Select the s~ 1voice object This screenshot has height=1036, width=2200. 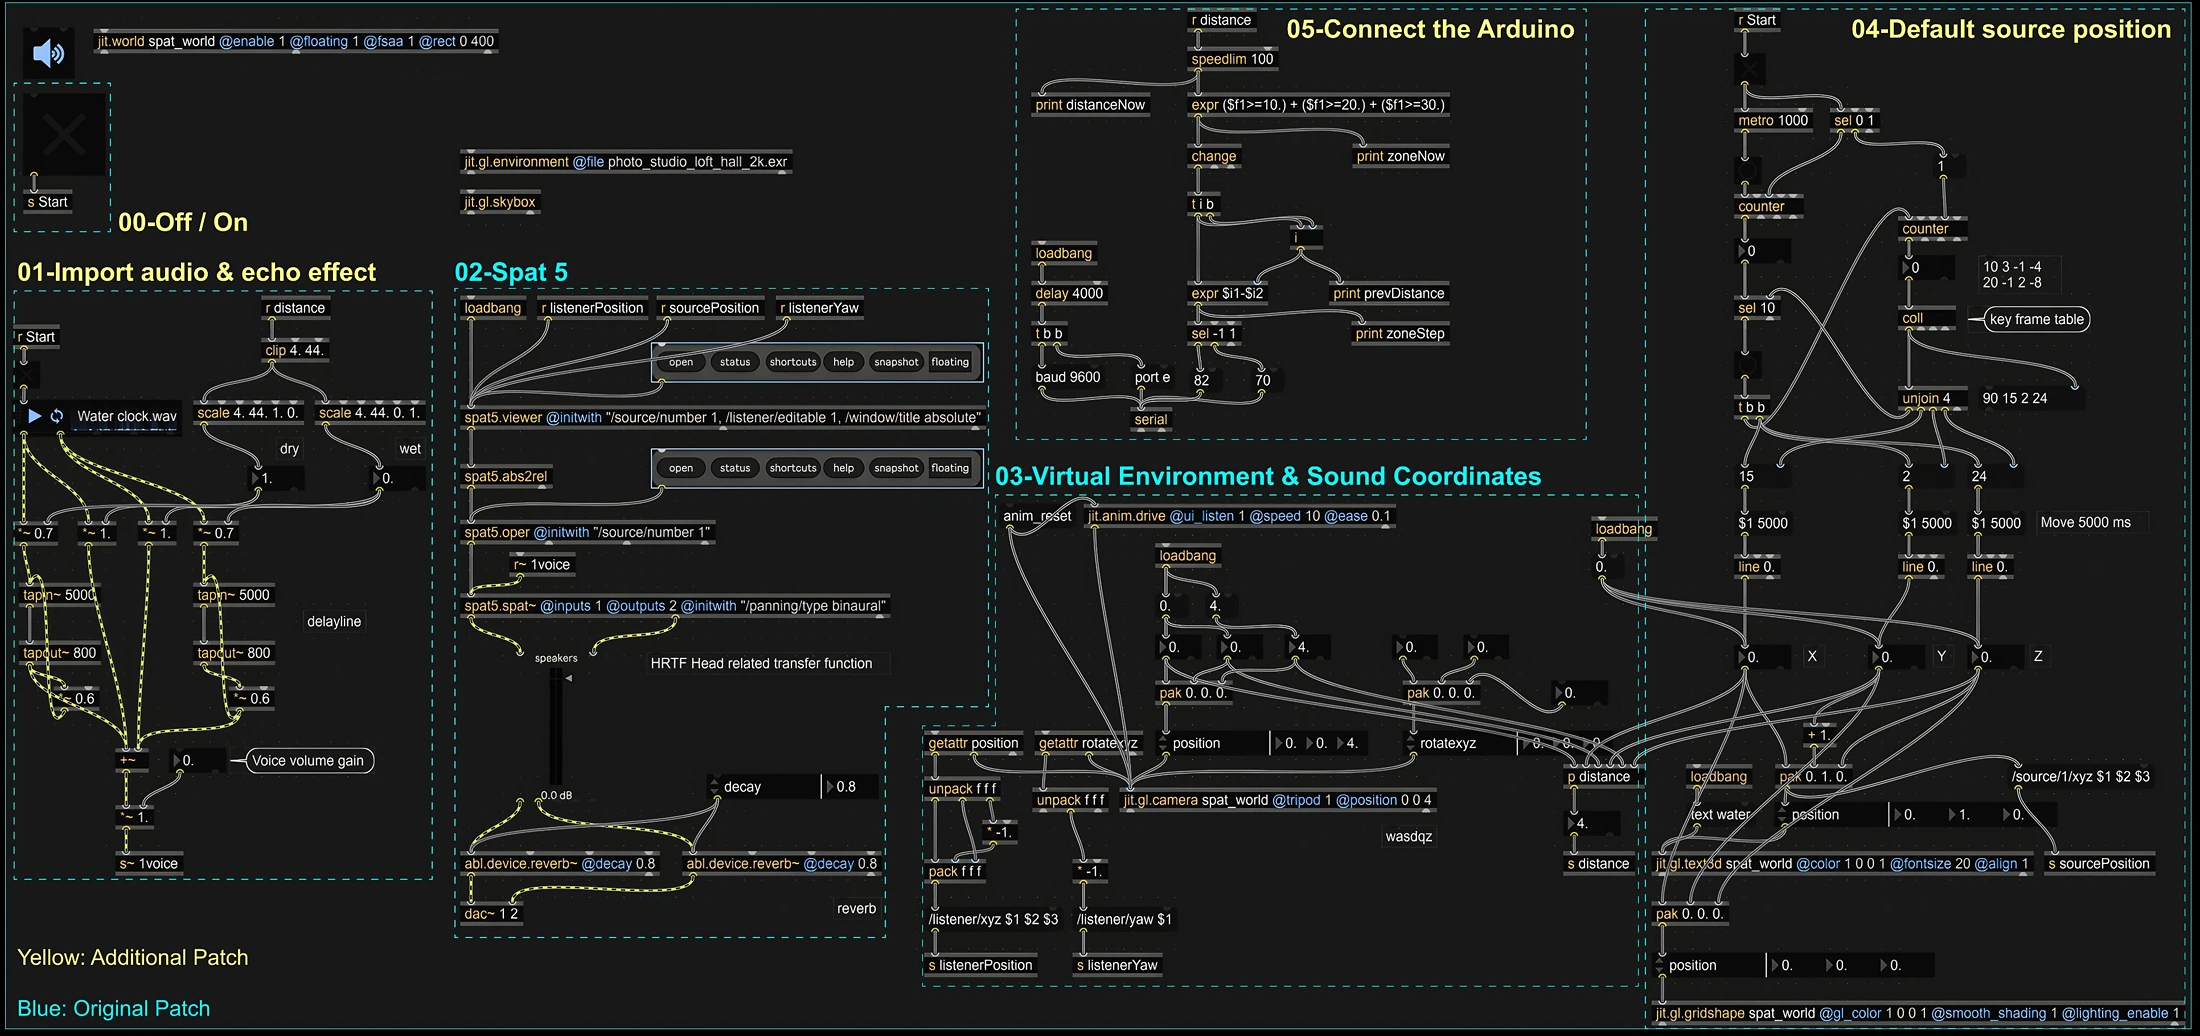click(149, 864)
